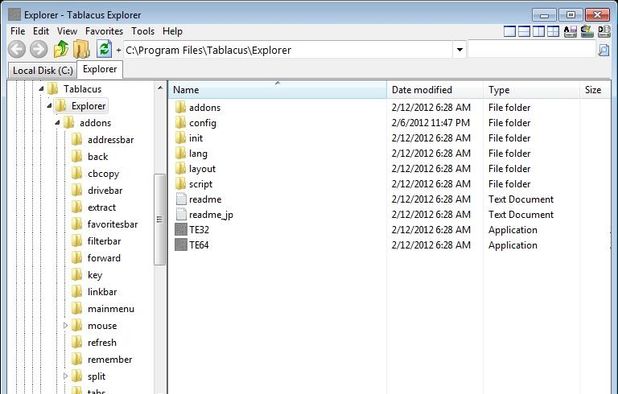
Task: Select filterbar folder in tree
Action: tap(104, 241)
